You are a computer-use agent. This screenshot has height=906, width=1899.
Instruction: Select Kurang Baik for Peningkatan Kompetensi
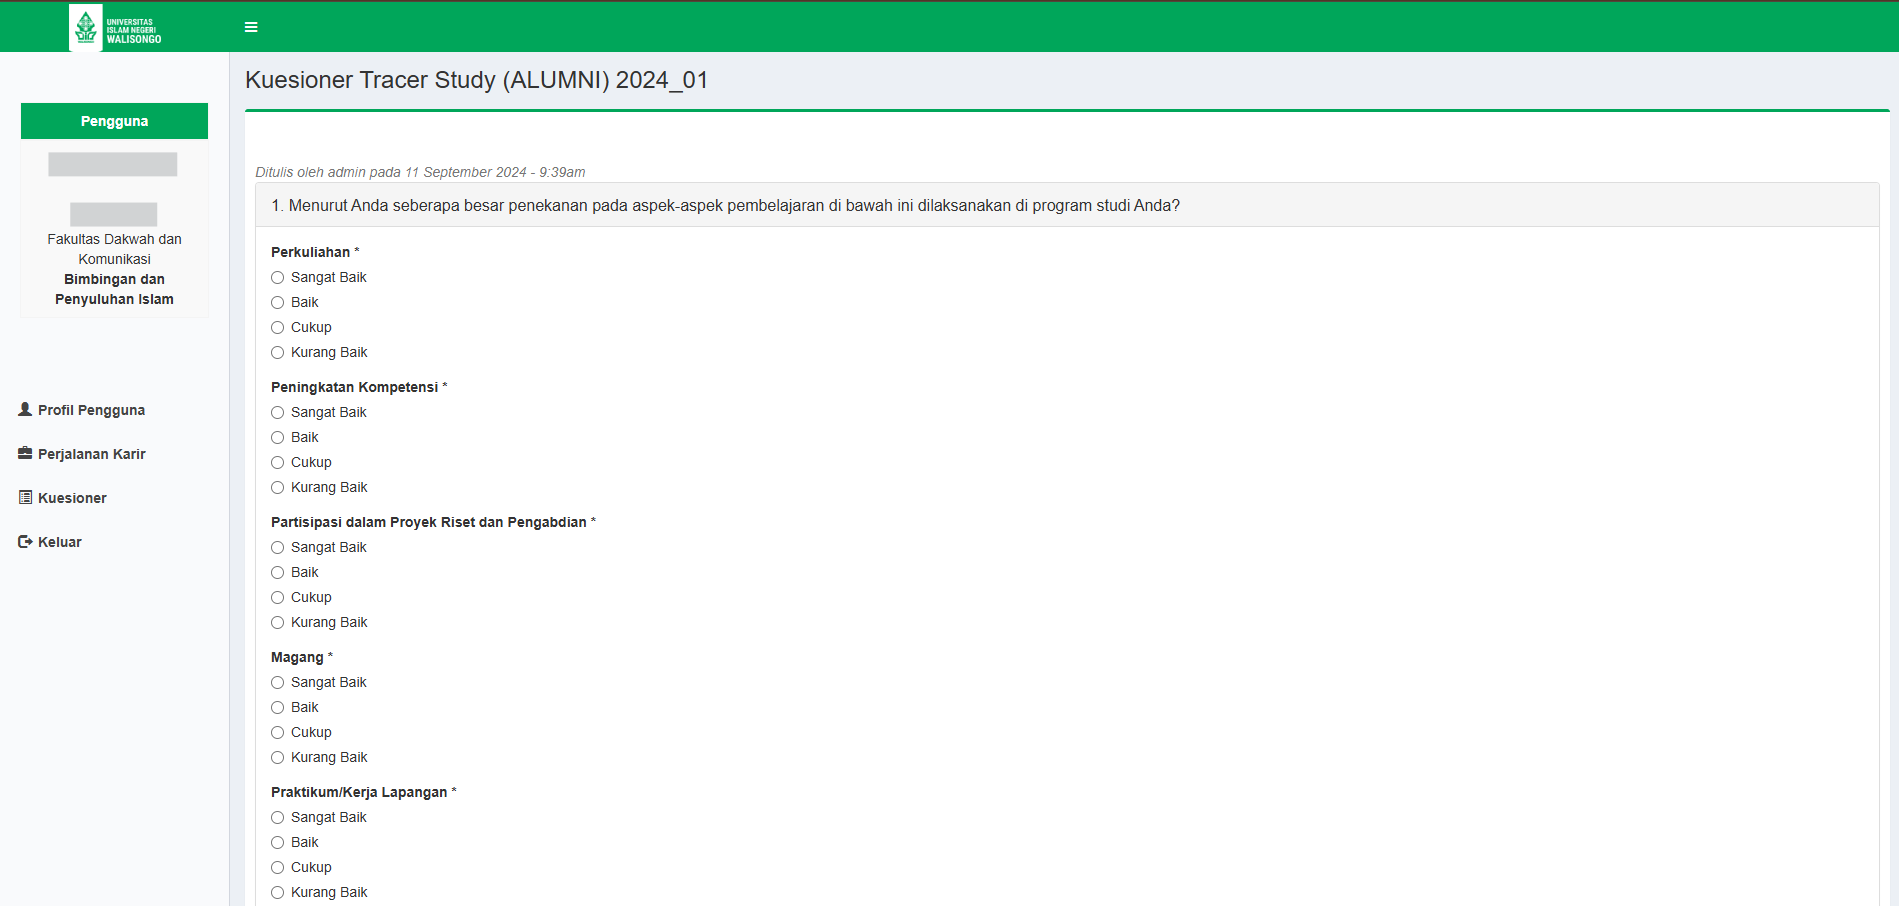[x=278, y=488]
